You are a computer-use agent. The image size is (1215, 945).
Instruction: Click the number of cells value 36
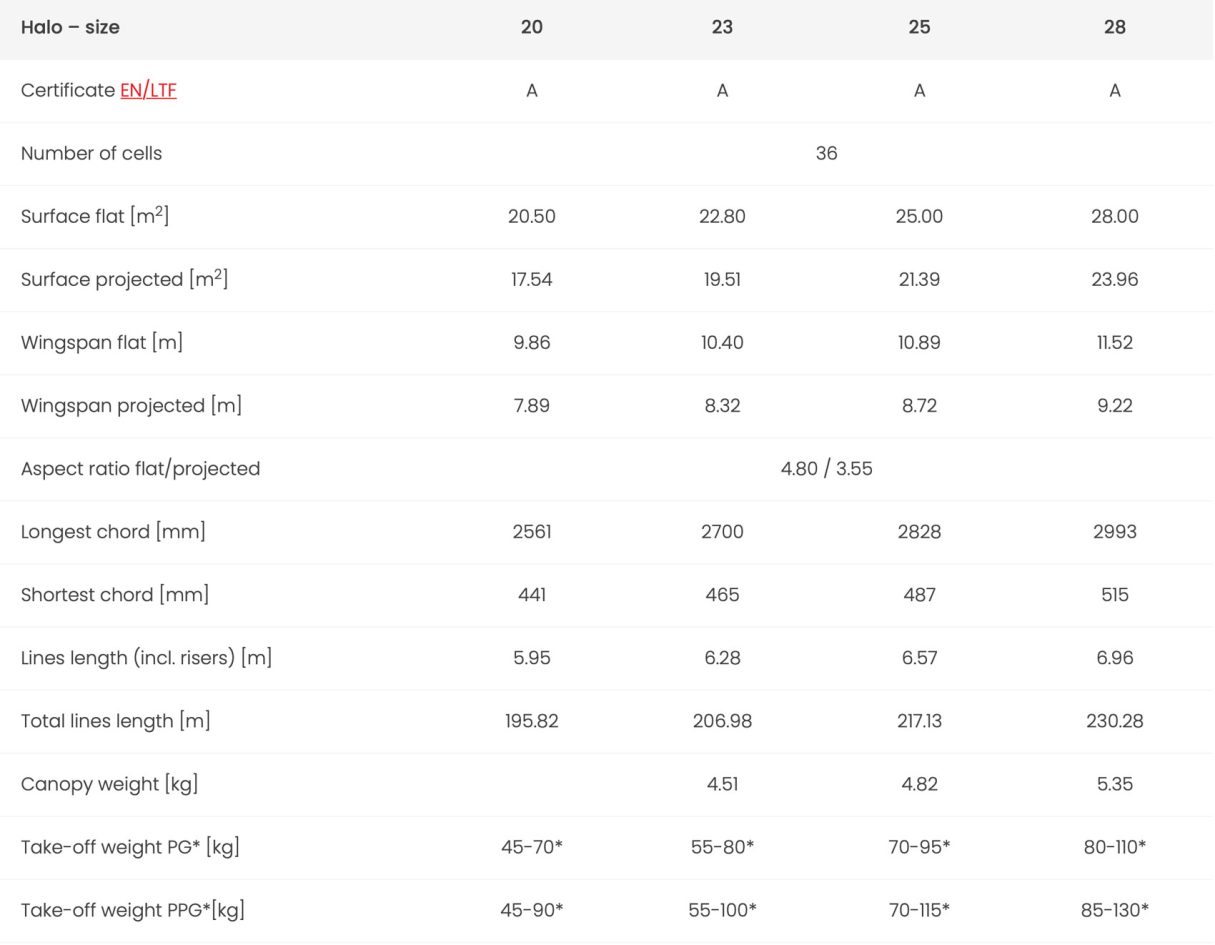(826, 153)
